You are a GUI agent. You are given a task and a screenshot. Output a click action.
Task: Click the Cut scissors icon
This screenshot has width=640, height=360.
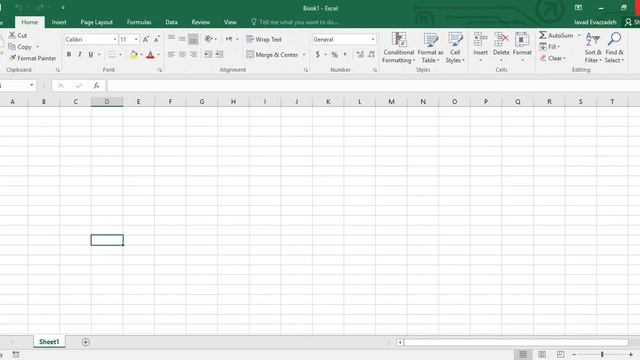coord(13,36)
